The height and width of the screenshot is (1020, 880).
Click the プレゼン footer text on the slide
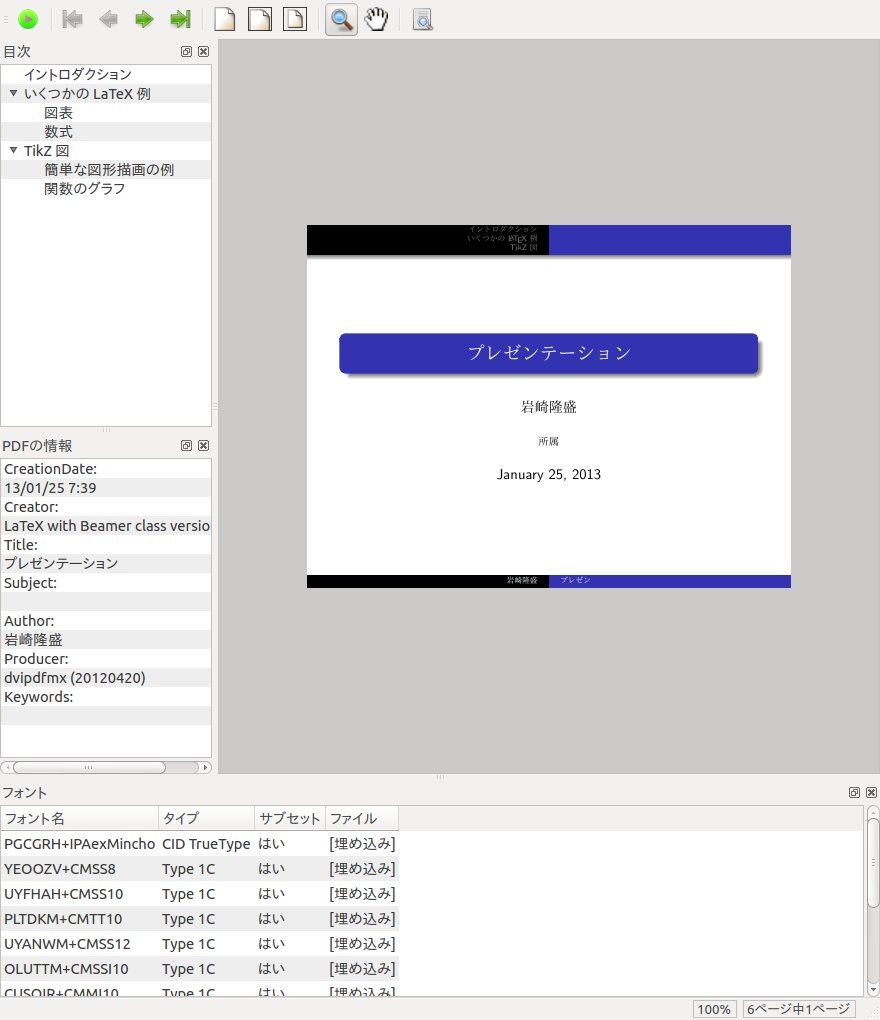coord(575,580)
